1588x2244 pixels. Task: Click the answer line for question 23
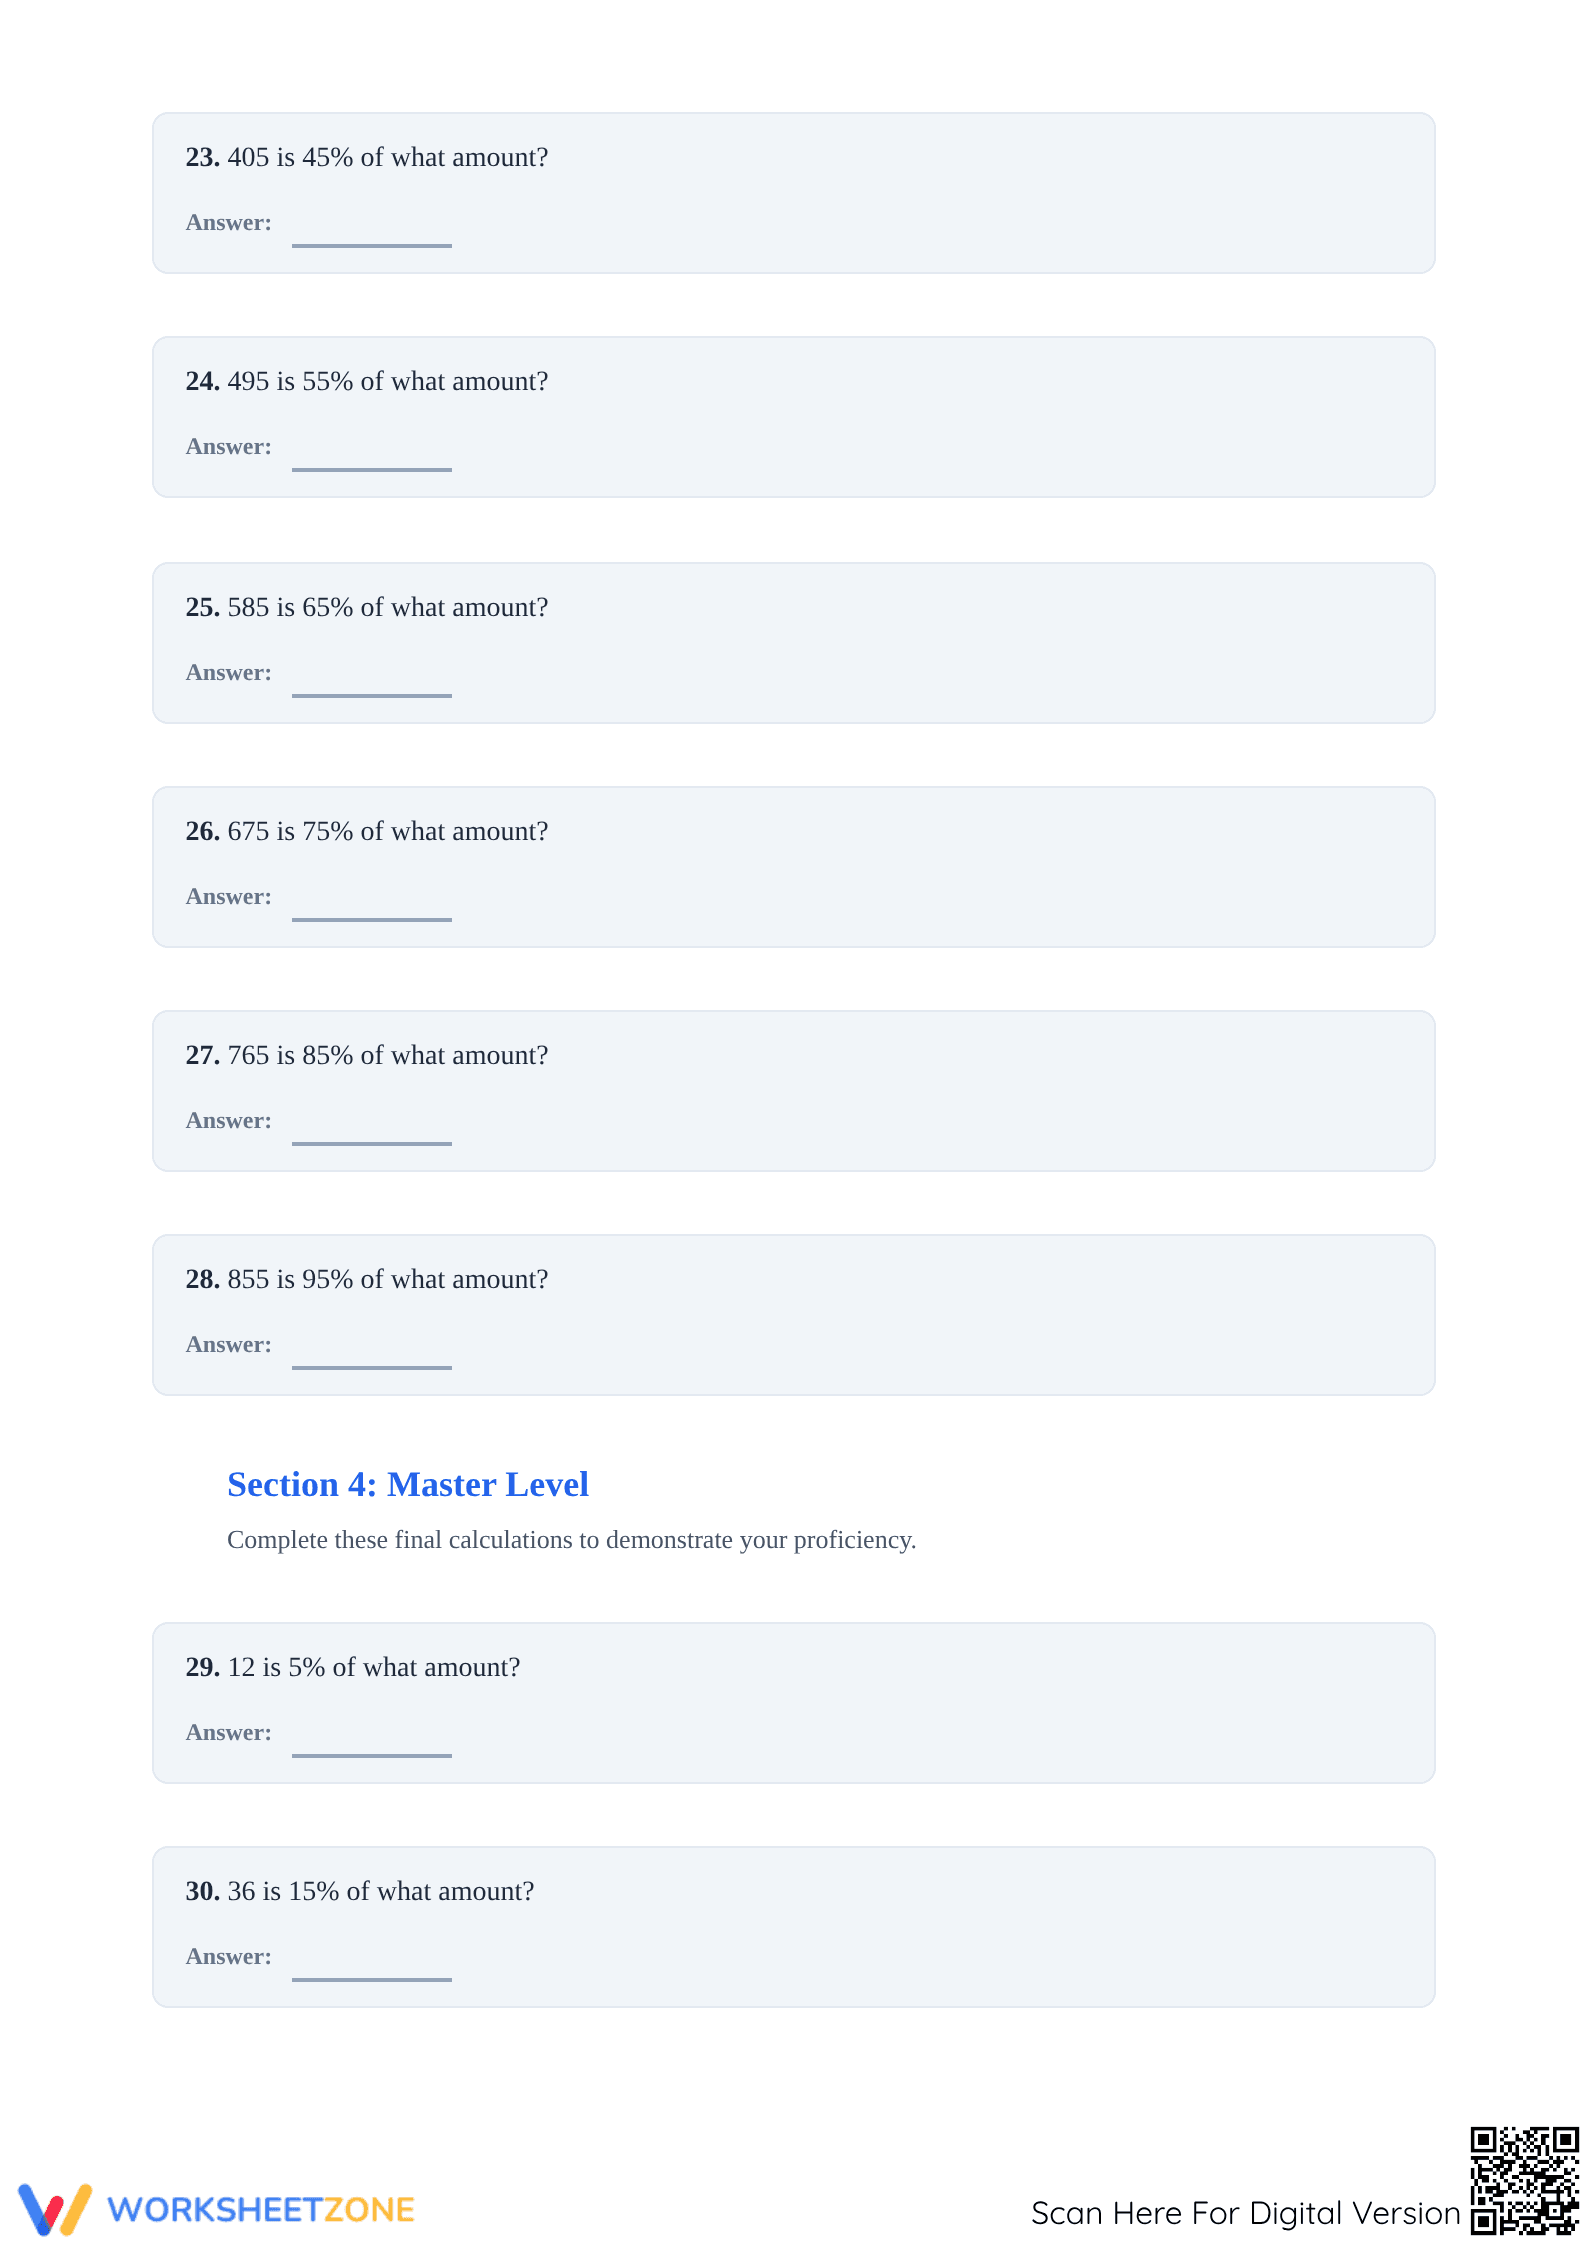pos(372,245)
